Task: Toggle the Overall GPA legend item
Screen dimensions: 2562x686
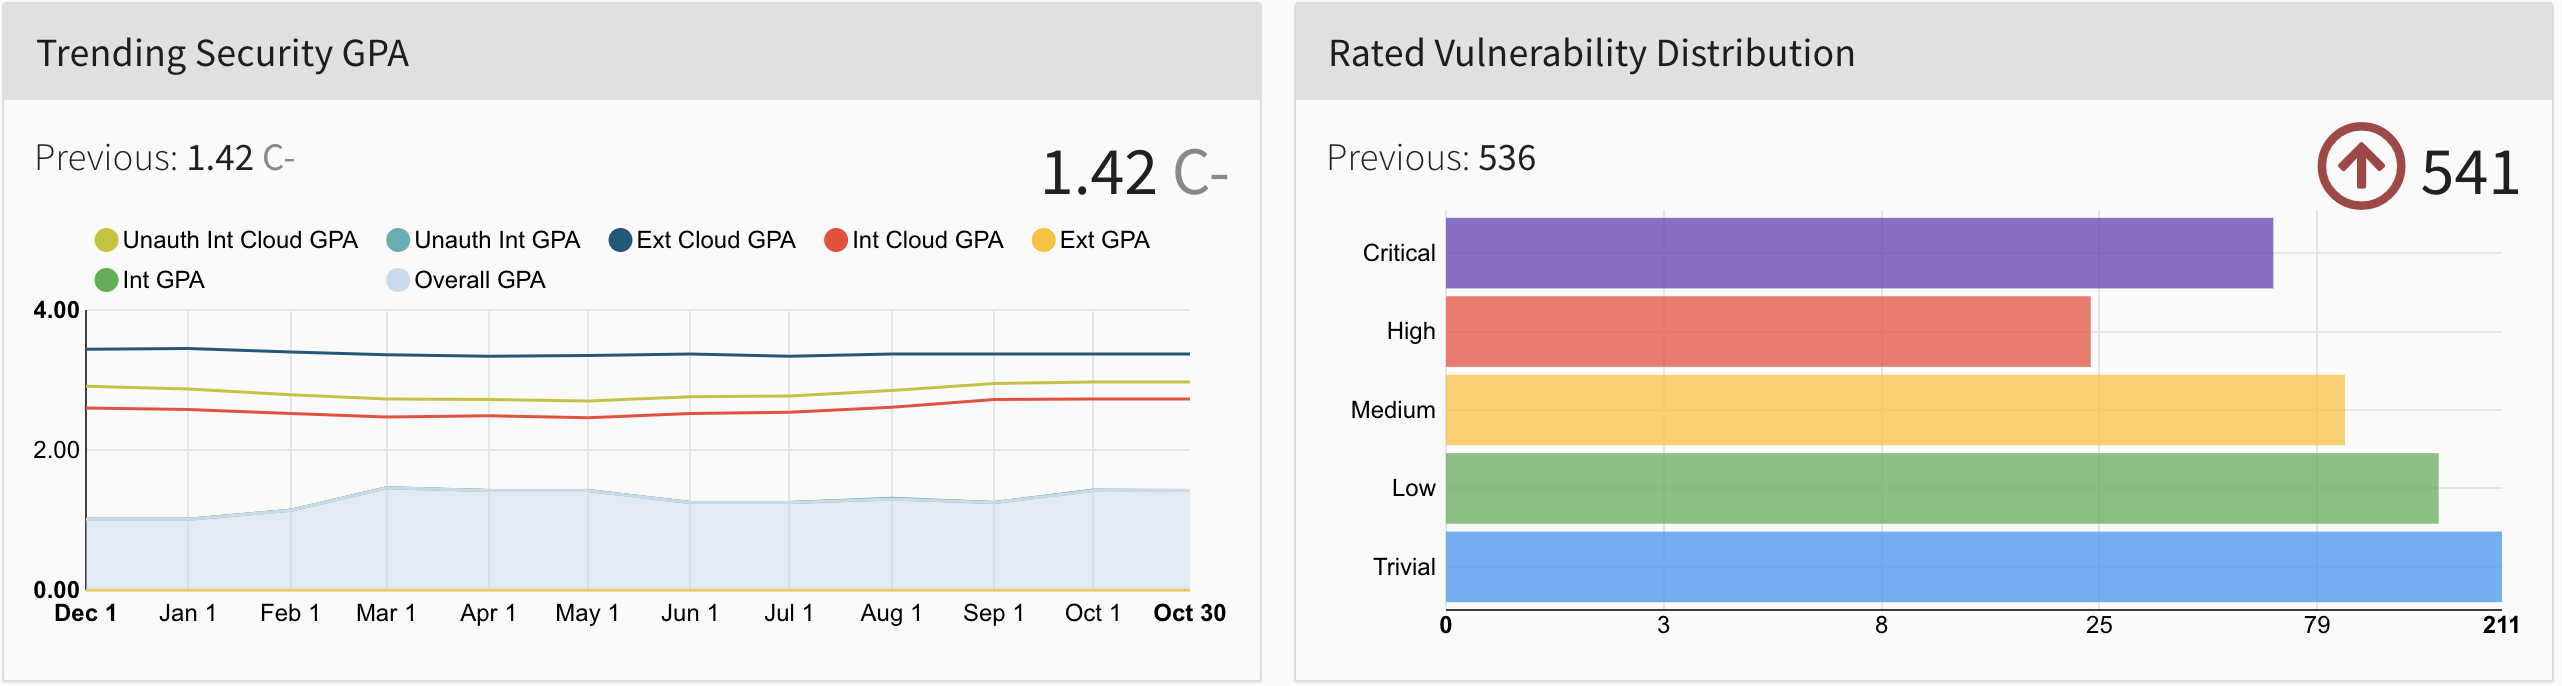Action: point(467,280)
